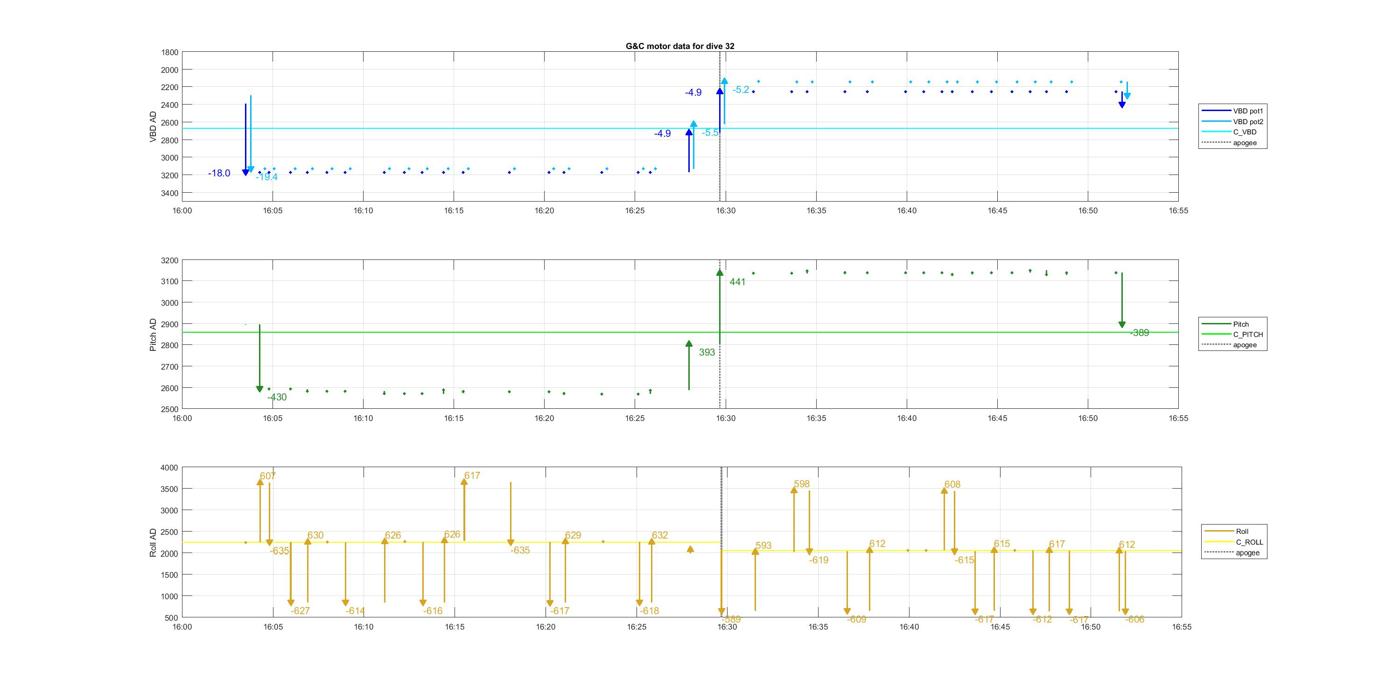Click the '500' tick on Roll axis

tap(171, 617)
